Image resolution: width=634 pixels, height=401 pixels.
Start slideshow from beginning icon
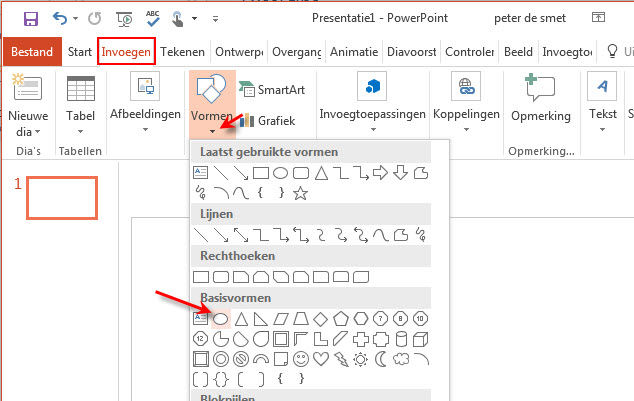pos(124,19)
